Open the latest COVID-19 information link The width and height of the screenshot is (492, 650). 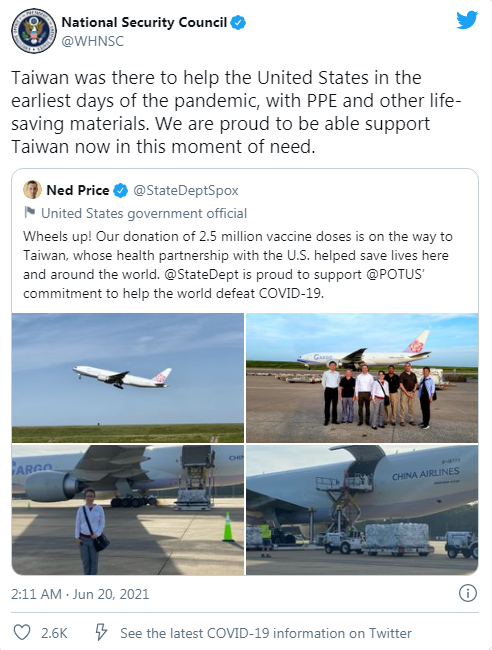266,633
